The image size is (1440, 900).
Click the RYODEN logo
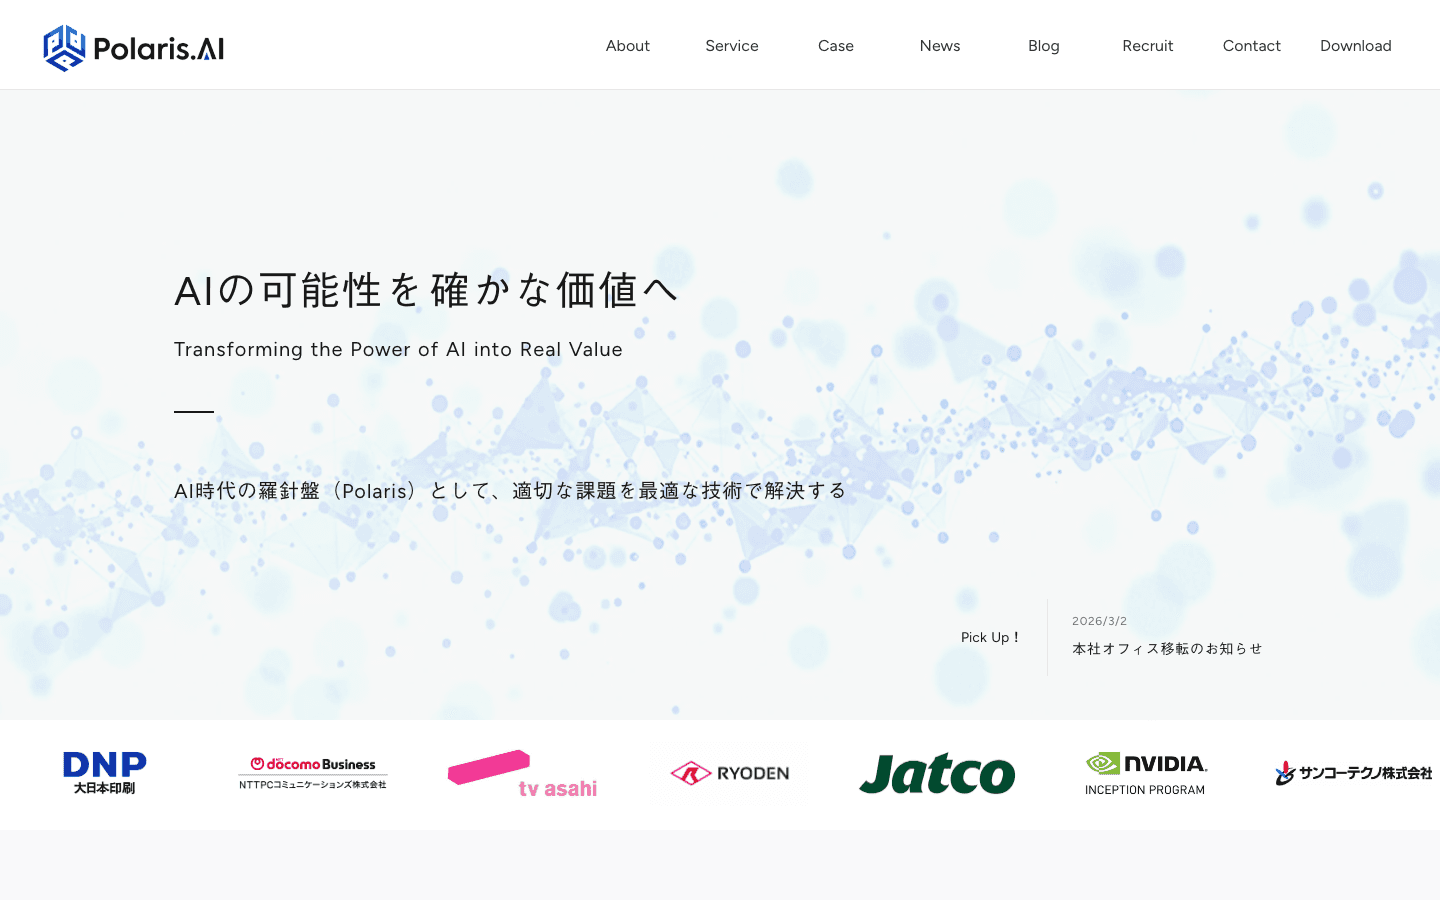730,773
